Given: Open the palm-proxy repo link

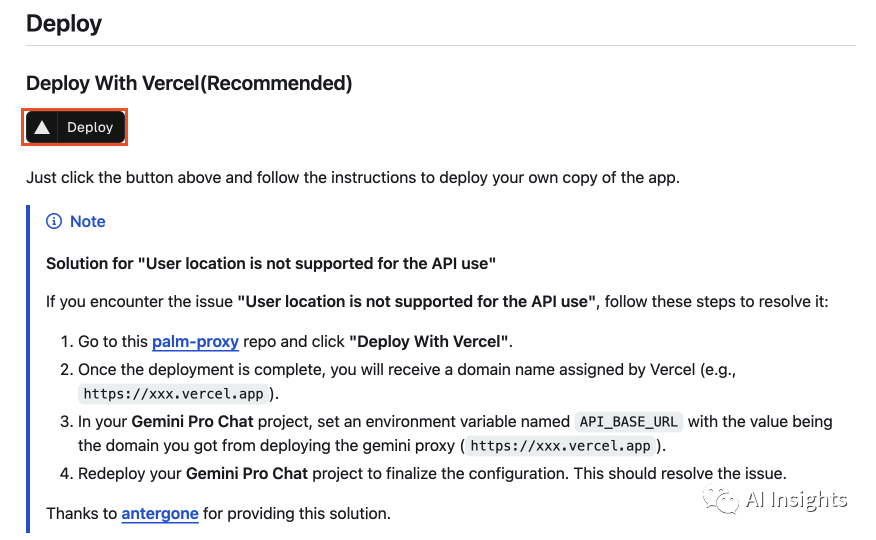Looking at the screenshot, I should 195,342.
